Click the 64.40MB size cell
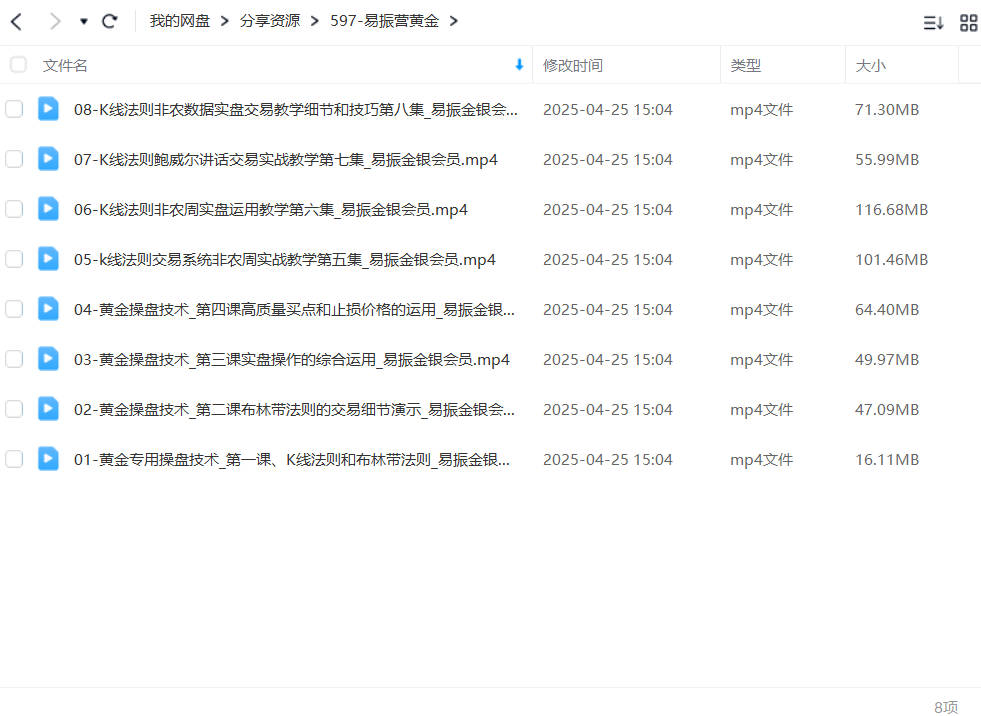Viewport: 981px width, 716px height. coord(887,310)
